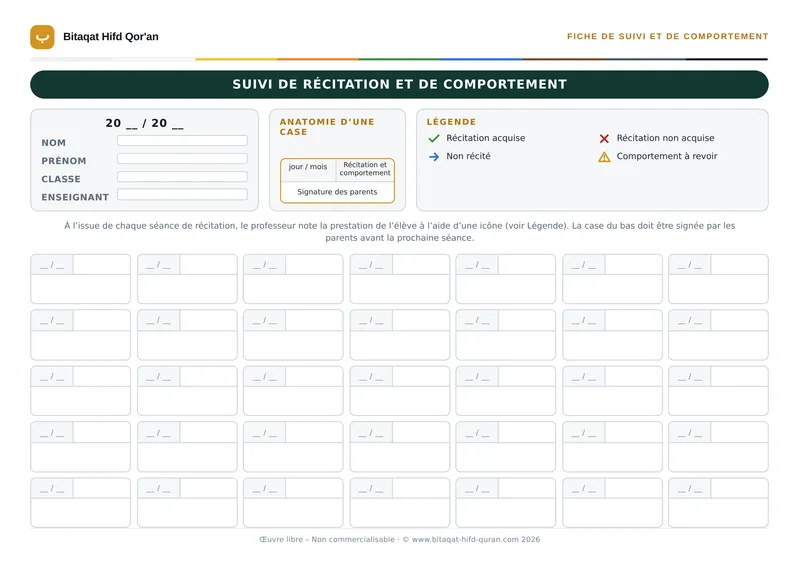Click 'FICHE DE SUIVI ET DE COMPORTEMENT' header text
800x564 pixels.
(667, 36)
